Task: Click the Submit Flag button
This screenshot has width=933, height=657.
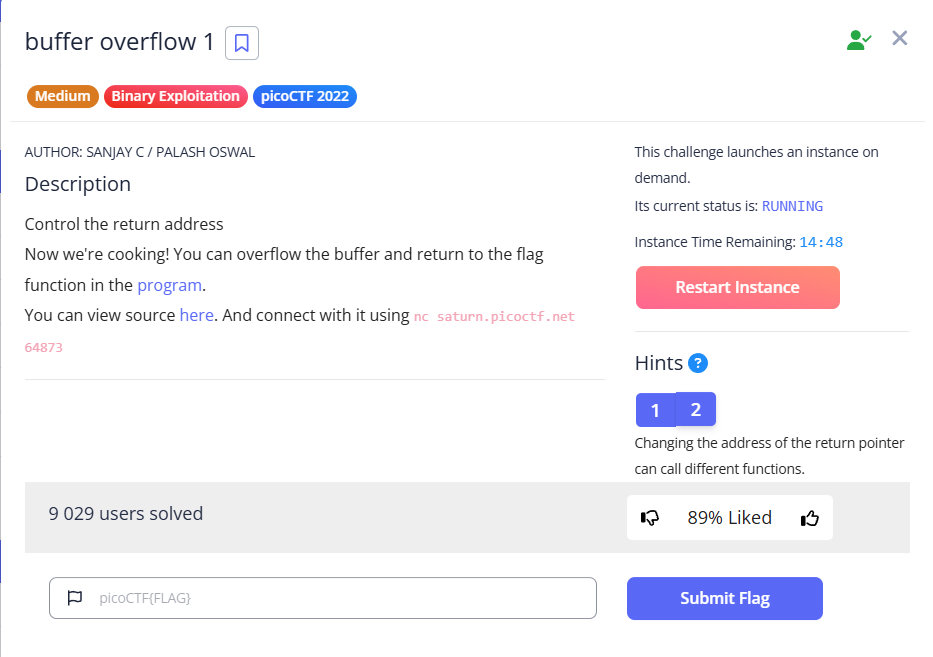Action: [724, 598]
